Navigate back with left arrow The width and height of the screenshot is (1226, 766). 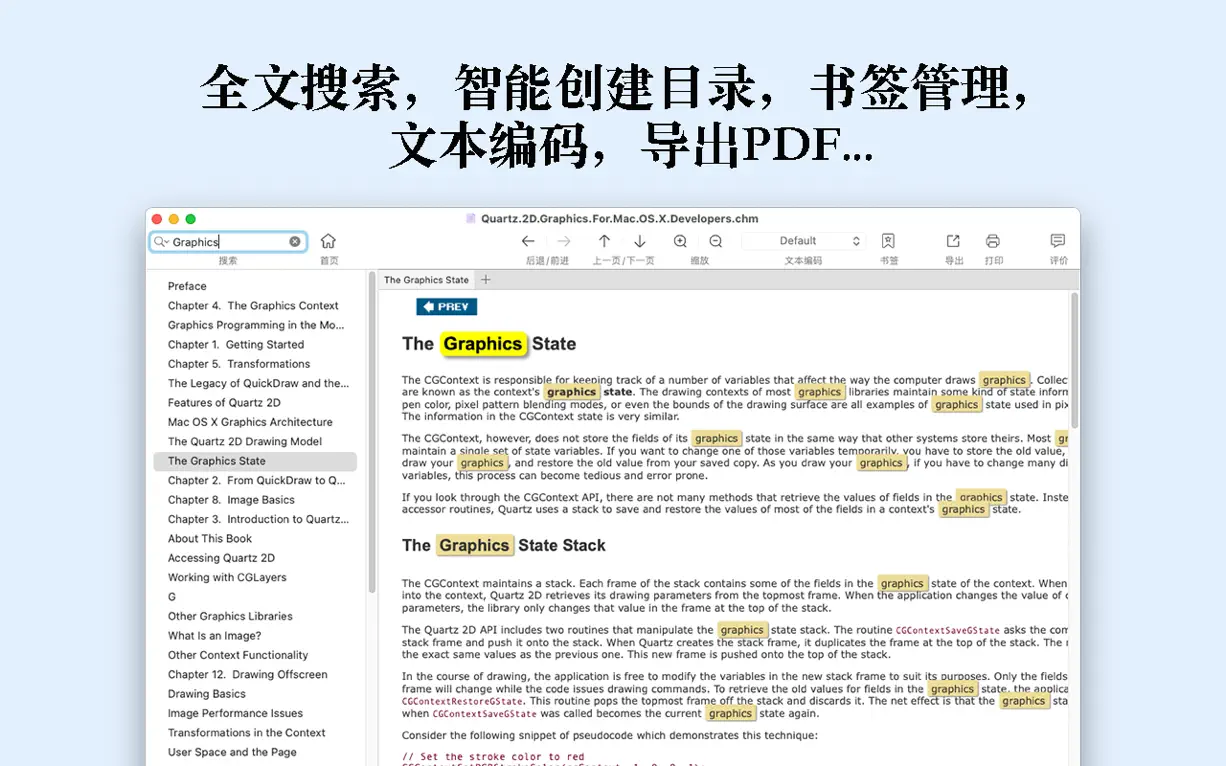pyautogui.click(x=528, y=241)
